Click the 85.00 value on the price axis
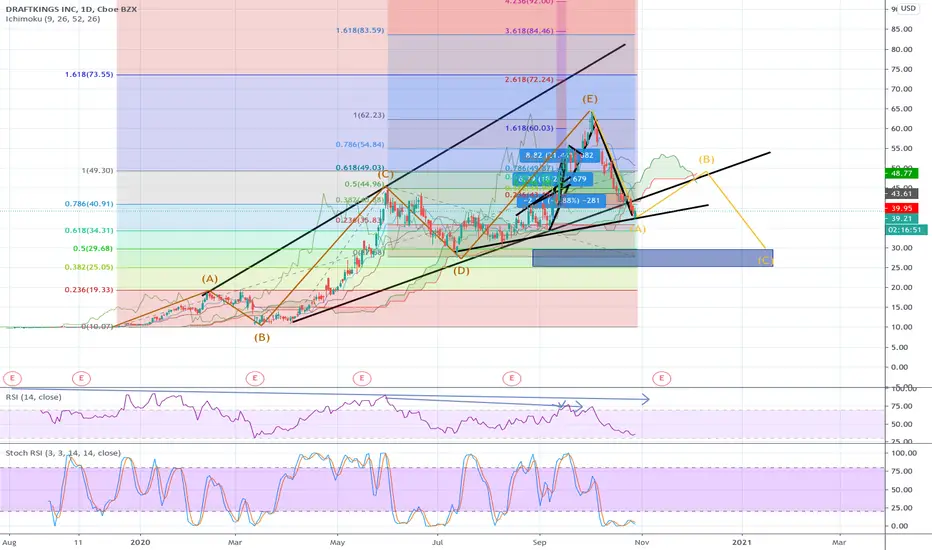The image size is (932, 550). (x=902, y=29)
